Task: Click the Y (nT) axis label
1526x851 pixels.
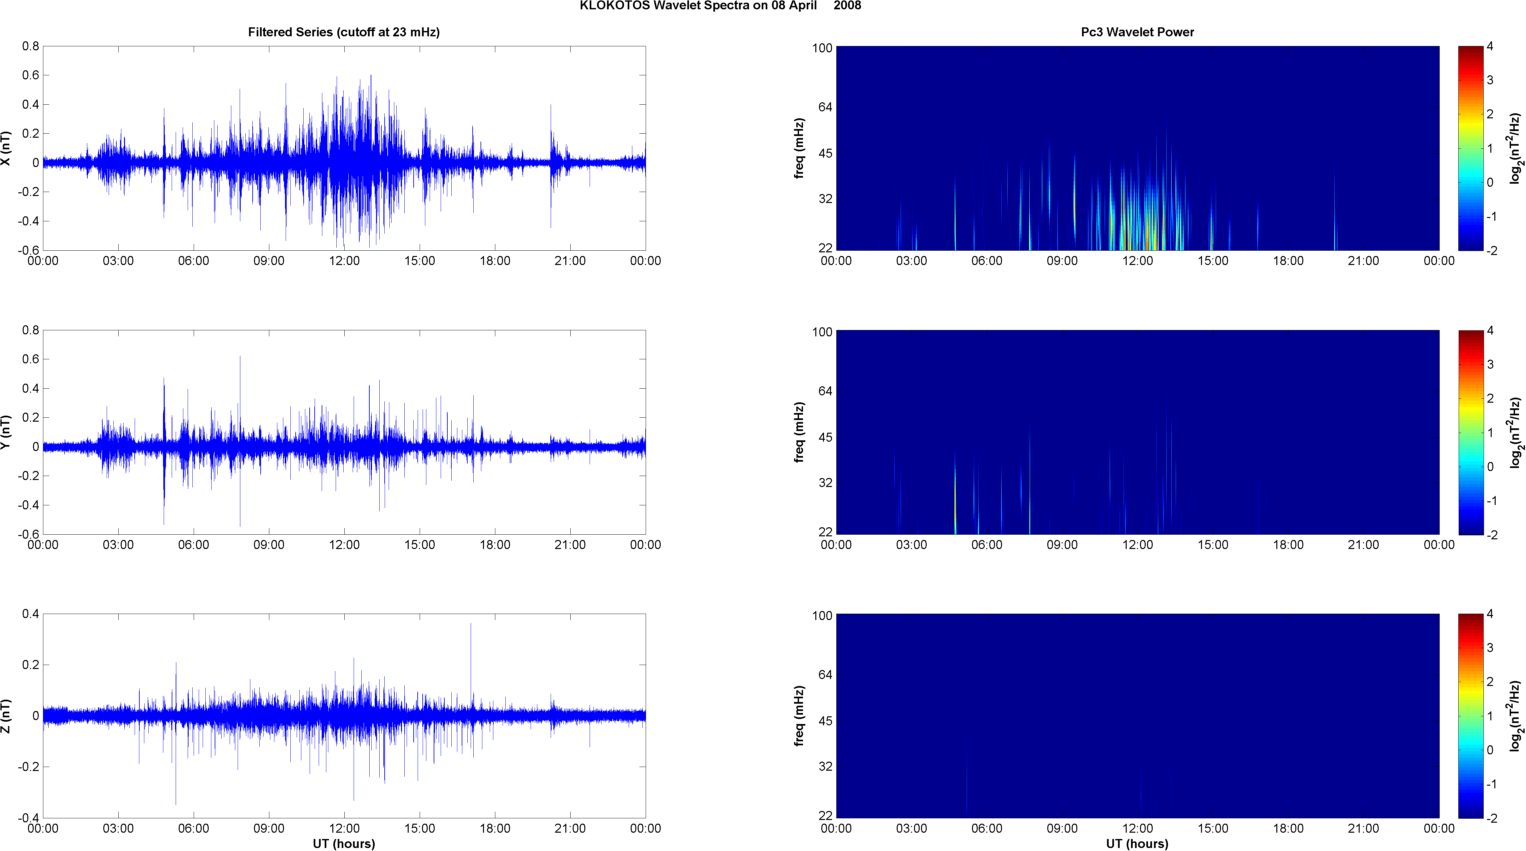Action: click(7, 432)
